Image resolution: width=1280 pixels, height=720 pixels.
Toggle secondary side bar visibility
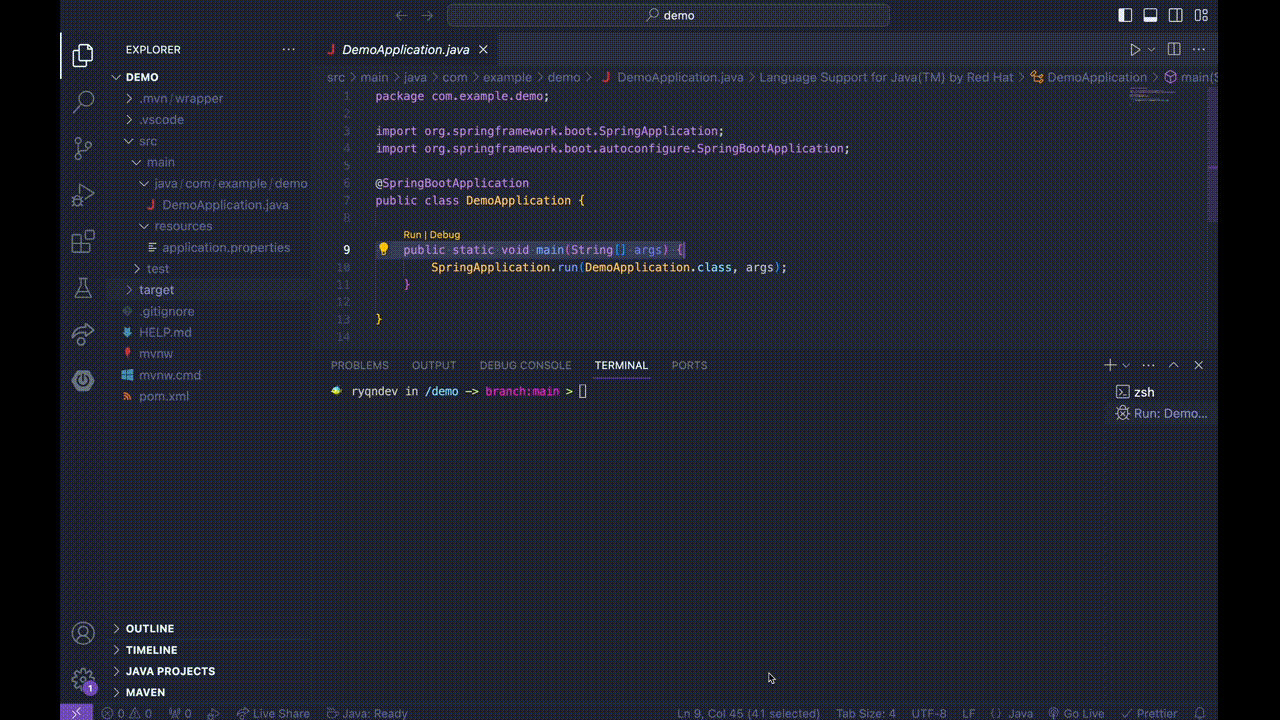tap(1176, 15)
